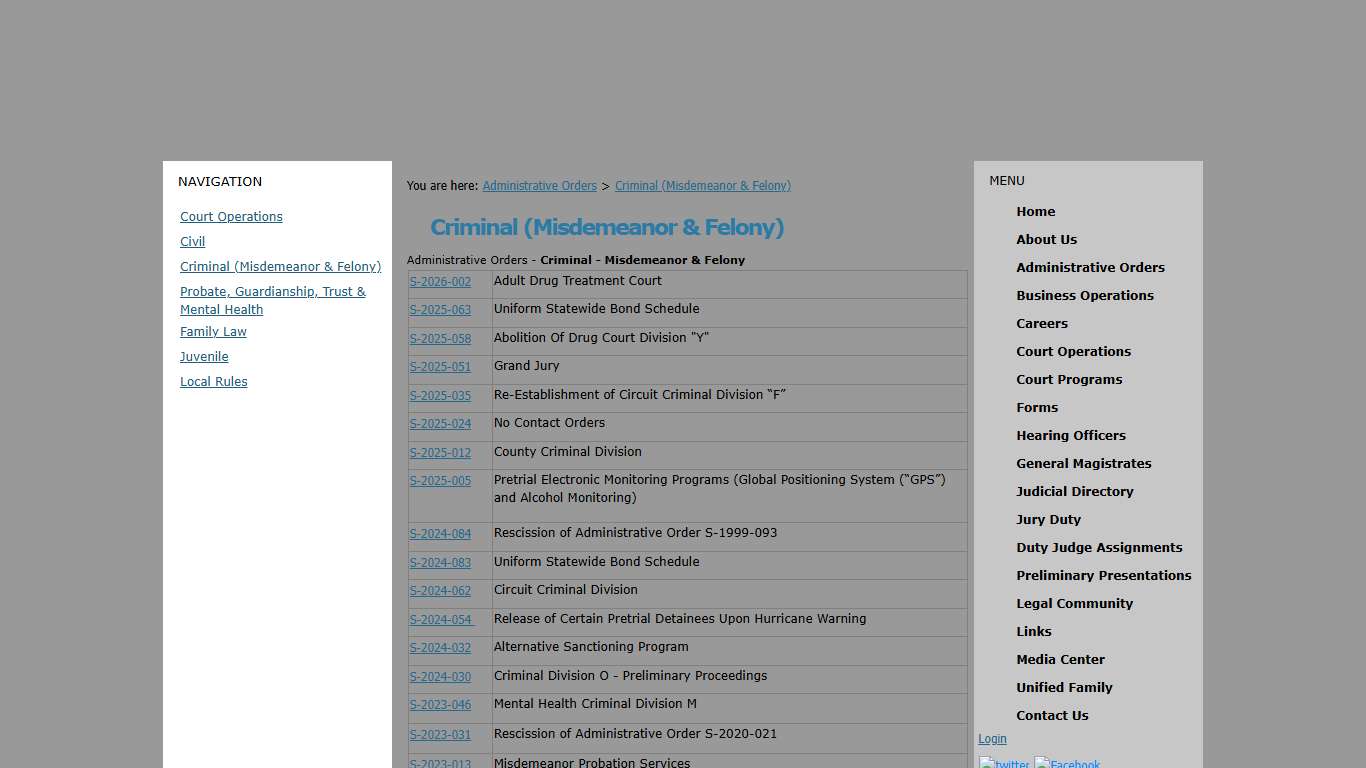
Task: Open order S-2026-002 Adult Drug Treatment Court
Action: click(440, 282)
